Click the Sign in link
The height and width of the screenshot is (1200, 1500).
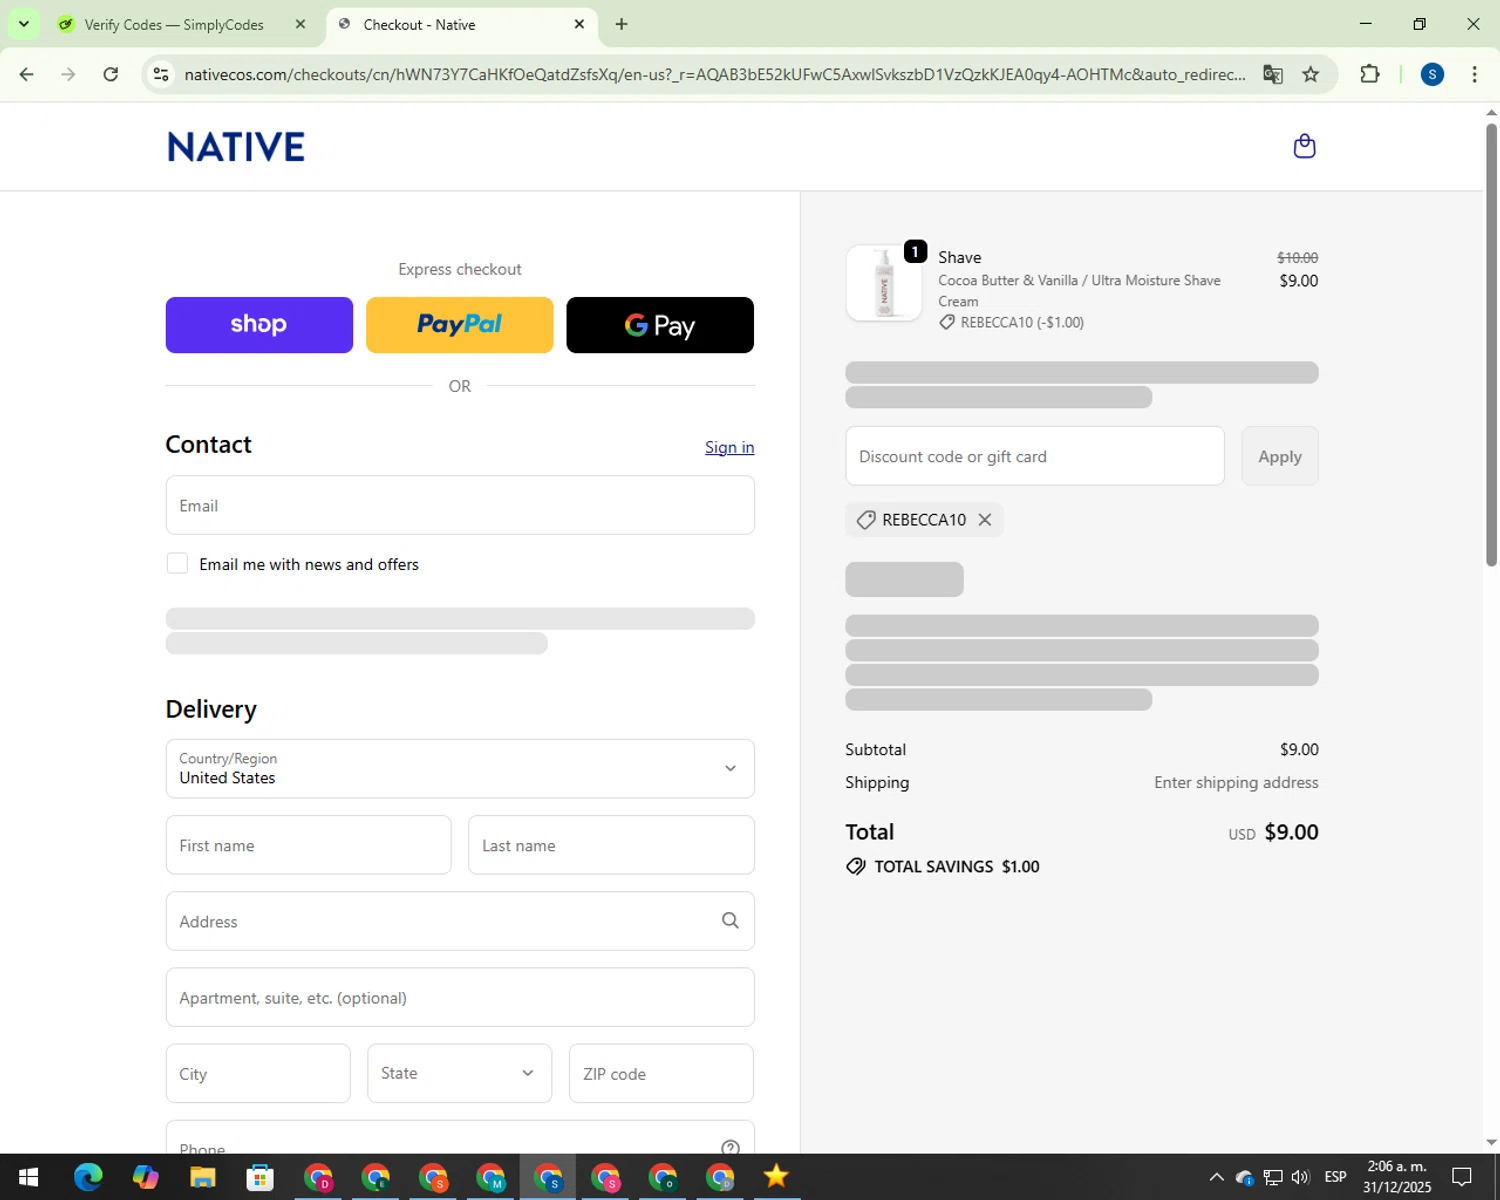(x=729, y=447)
